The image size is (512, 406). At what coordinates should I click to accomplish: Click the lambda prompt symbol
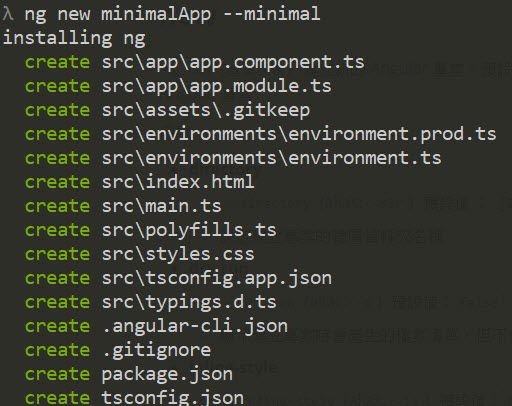pyautogui.click(x=8, y=15)
